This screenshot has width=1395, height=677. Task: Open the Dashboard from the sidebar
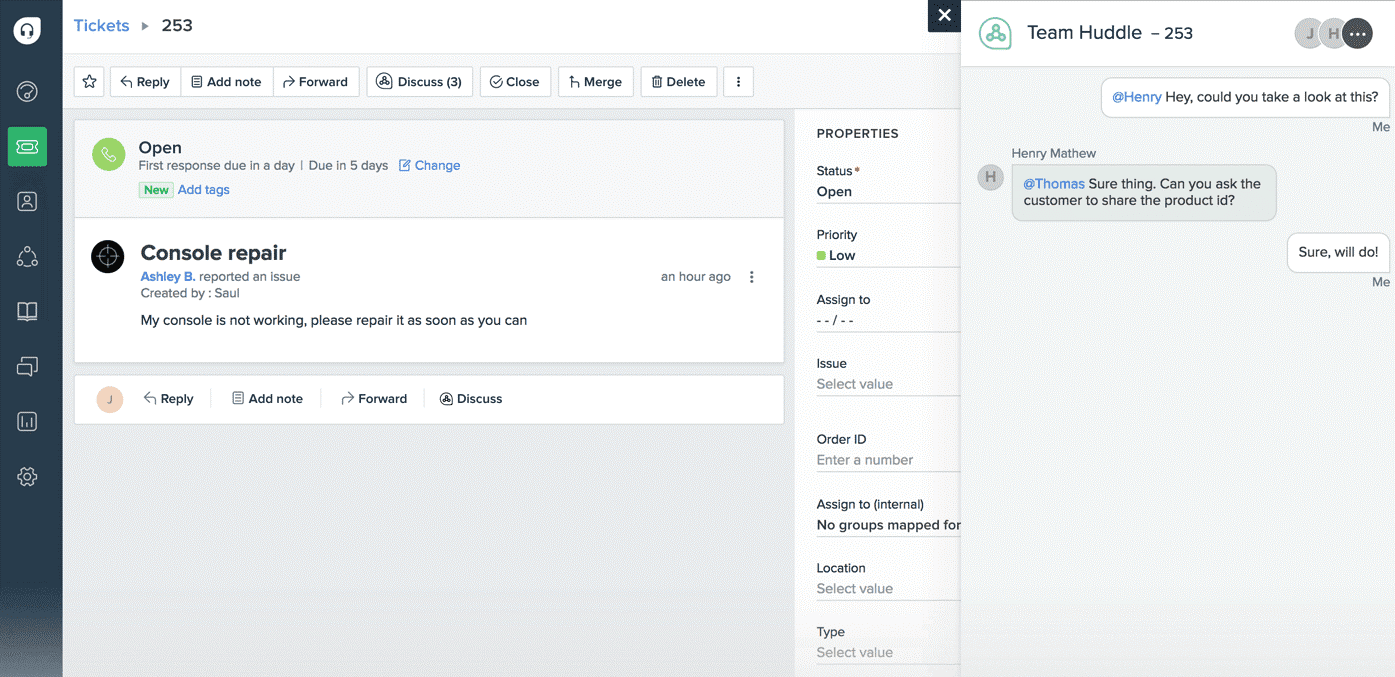[27, 91]
